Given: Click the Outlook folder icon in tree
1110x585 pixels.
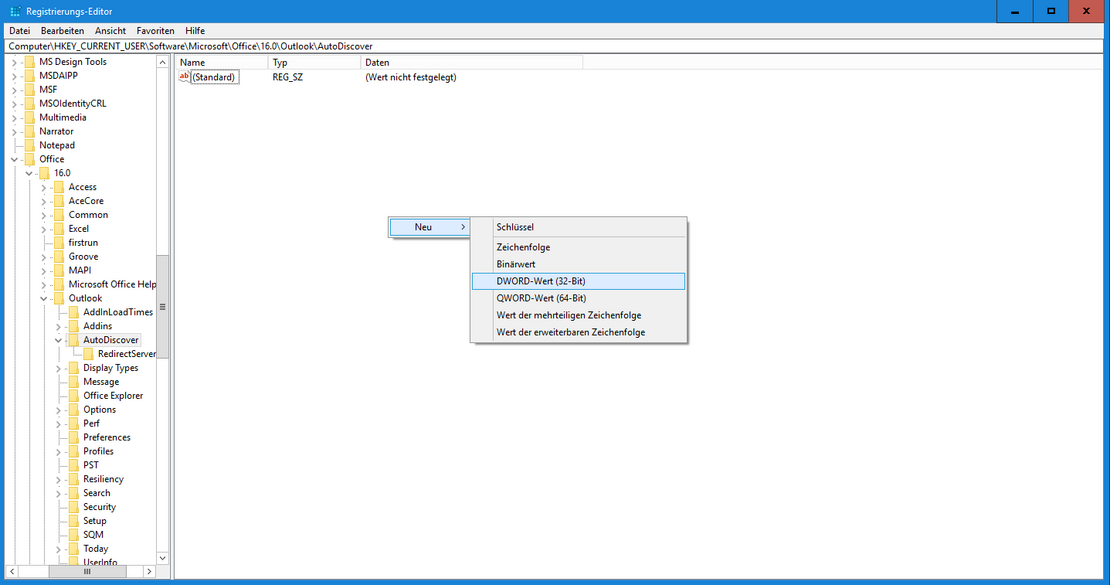Looking at the screenshot, I should tap(59, 298).
